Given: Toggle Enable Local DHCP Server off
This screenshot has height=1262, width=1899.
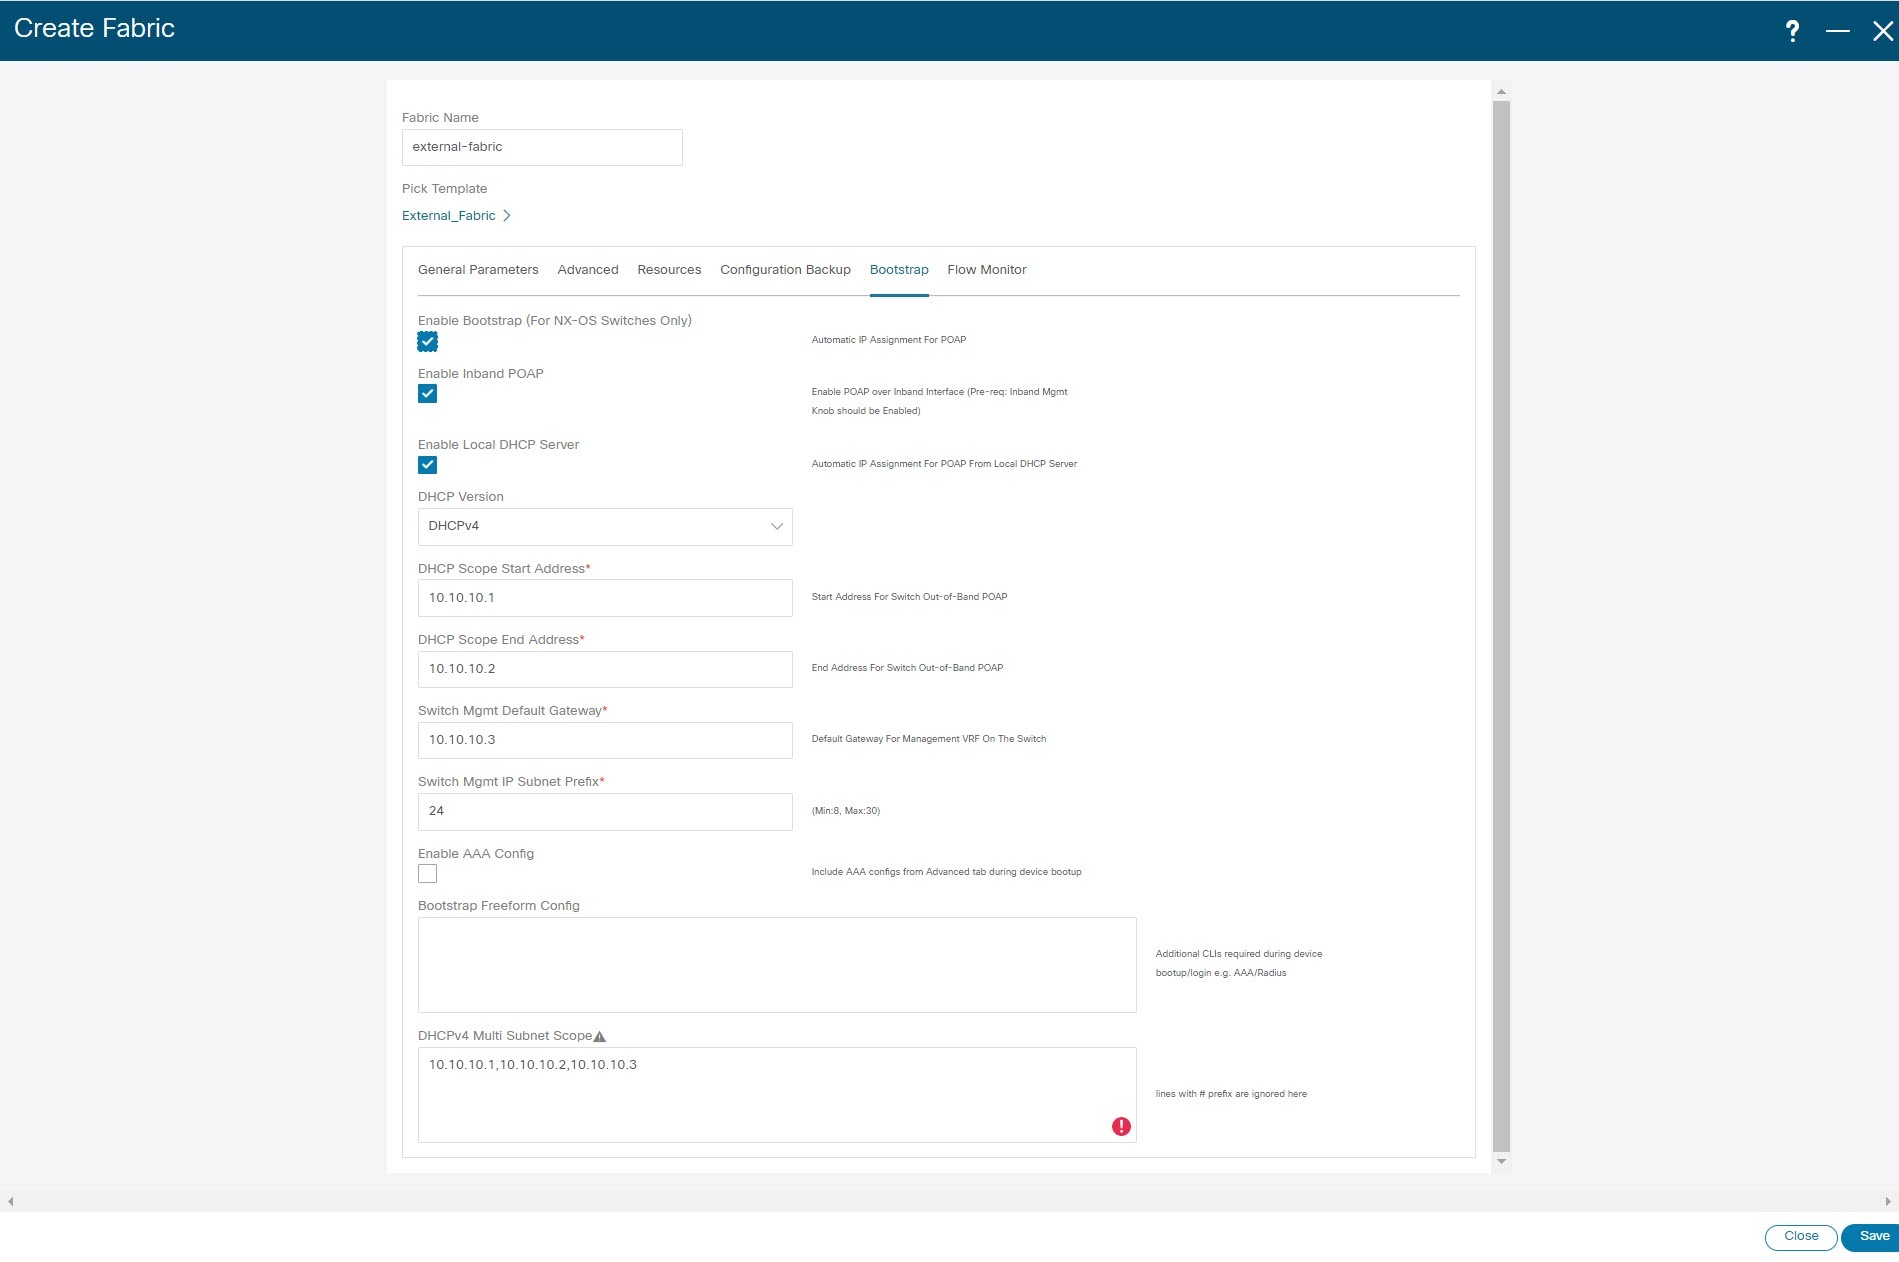Looking at the screenshot, I should point(427,464).
